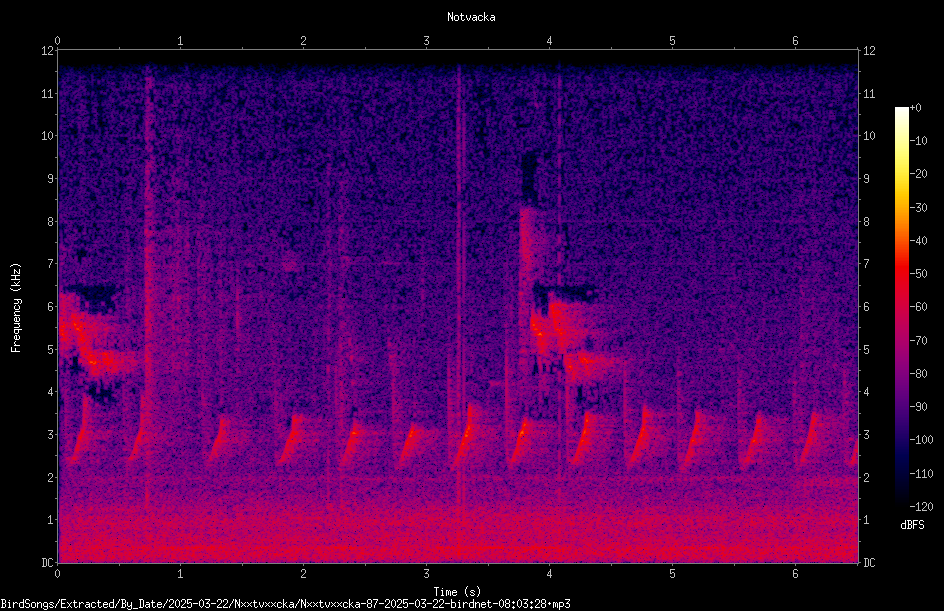Viewport: 944px width, 611px height.
Task: Click the 1-second marker on bottom axis
Action: tap(180, 574)
